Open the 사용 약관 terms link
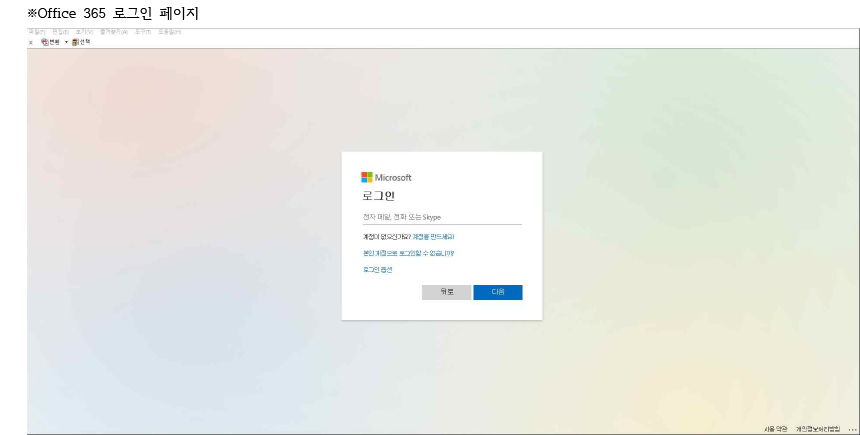This screenshot has height=435, width=860. coord(776,429)
